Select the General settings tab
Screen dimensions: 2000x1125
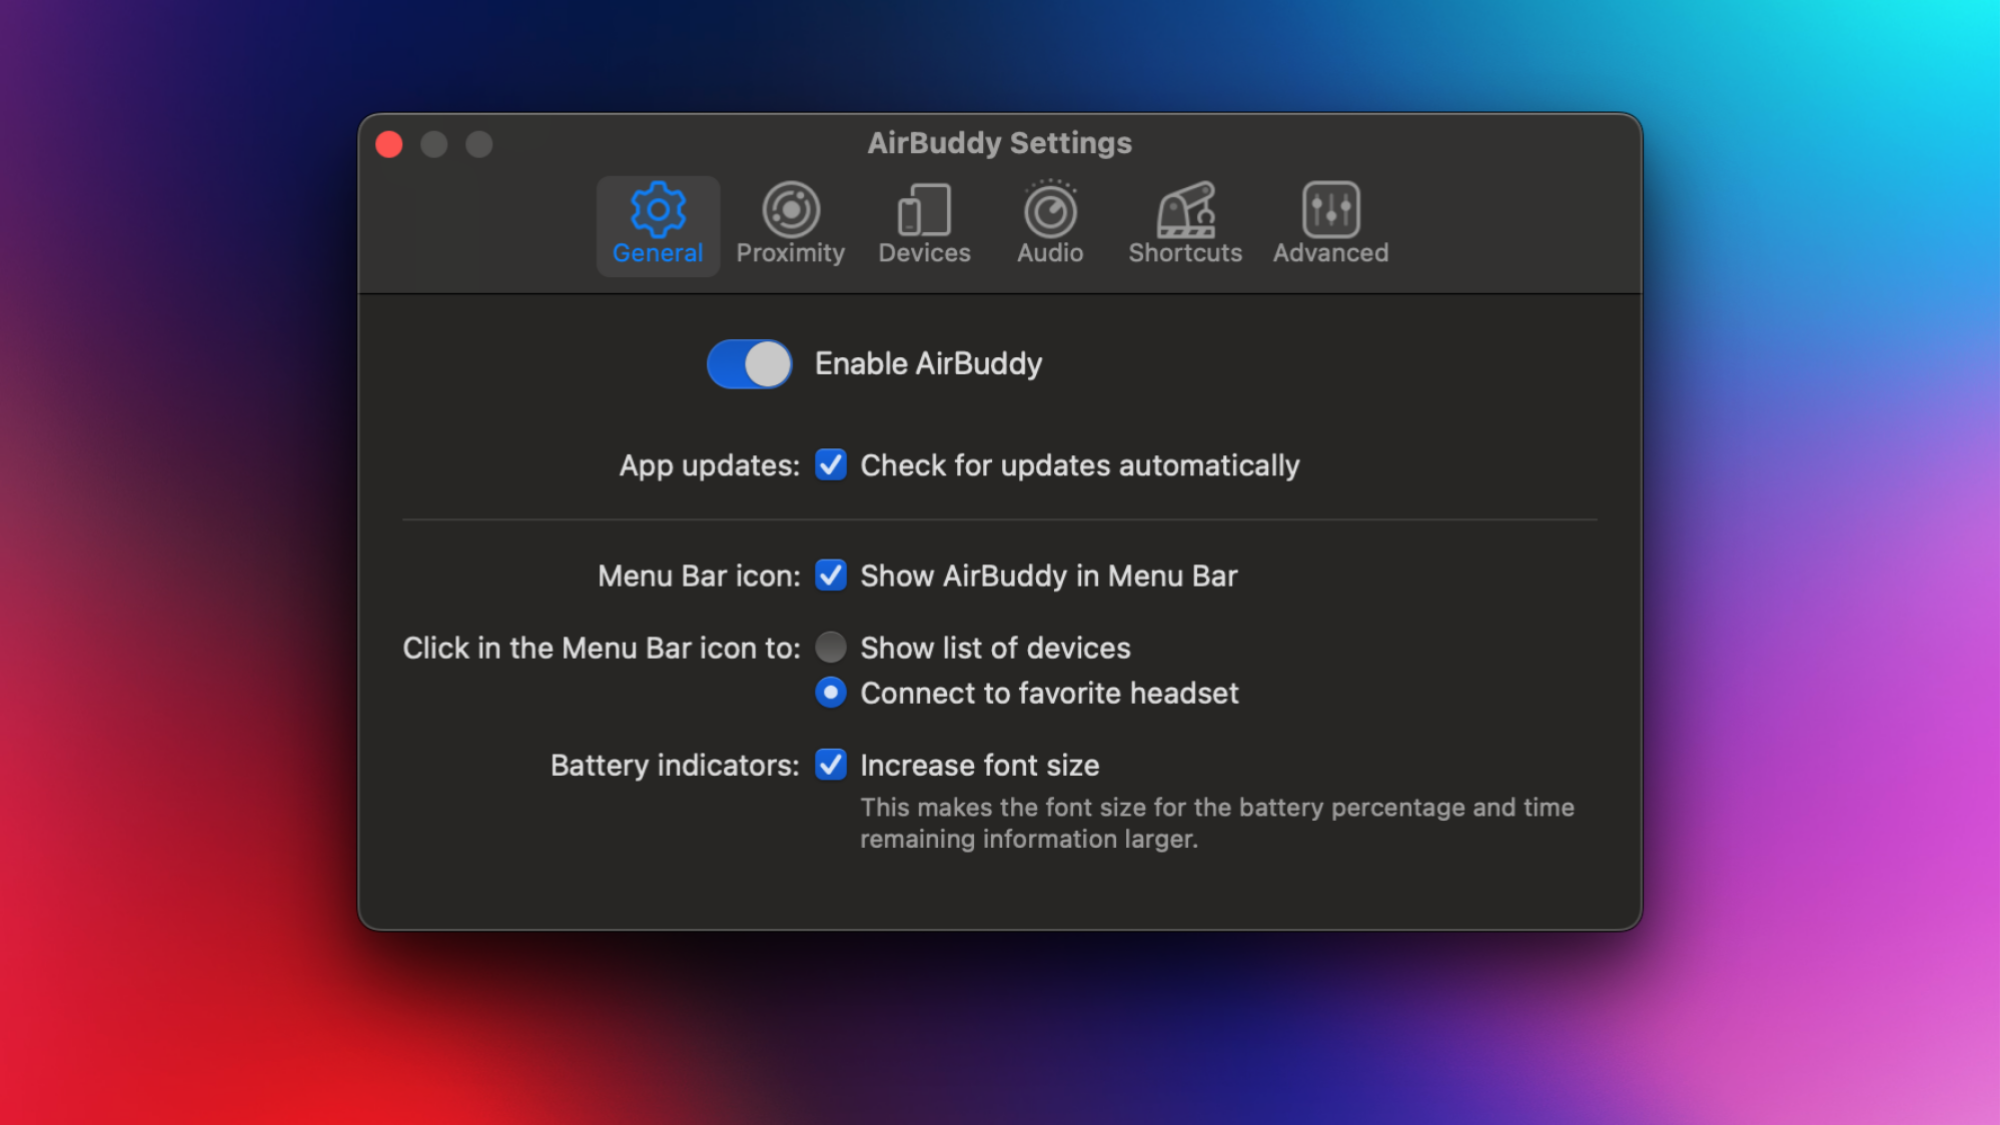(x=658, y=224)
